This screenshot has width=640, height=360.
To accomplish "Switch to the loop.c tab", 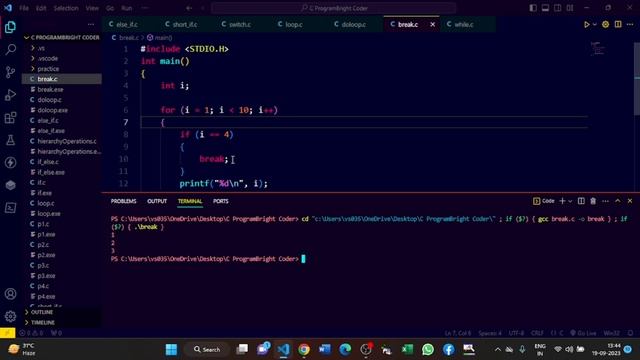I will 294,24.
